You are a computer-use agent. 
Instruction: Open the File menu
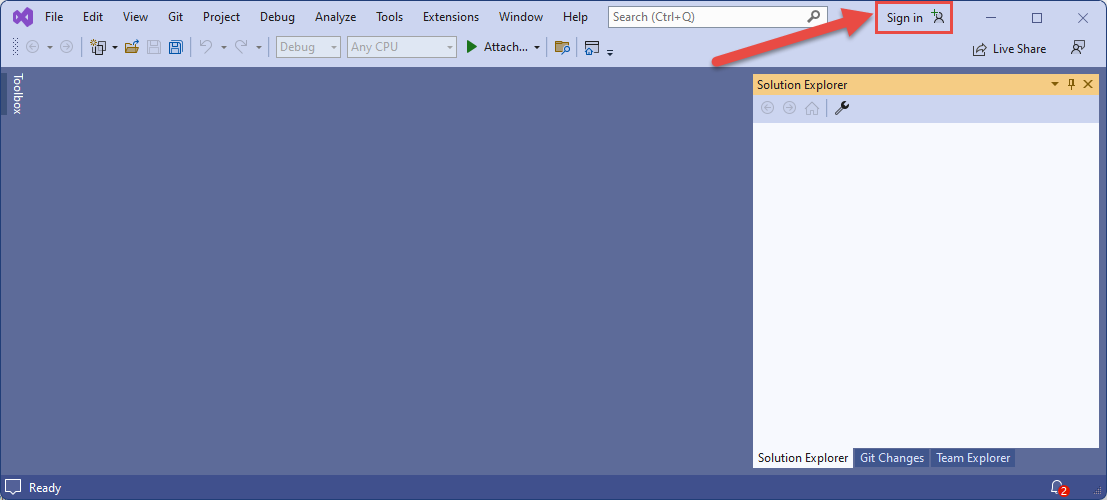click(54, 17)
